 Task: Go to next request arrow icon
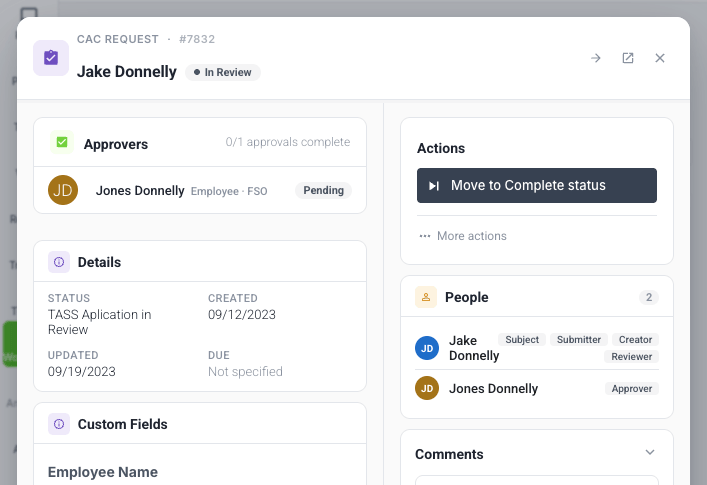point(596,58)
